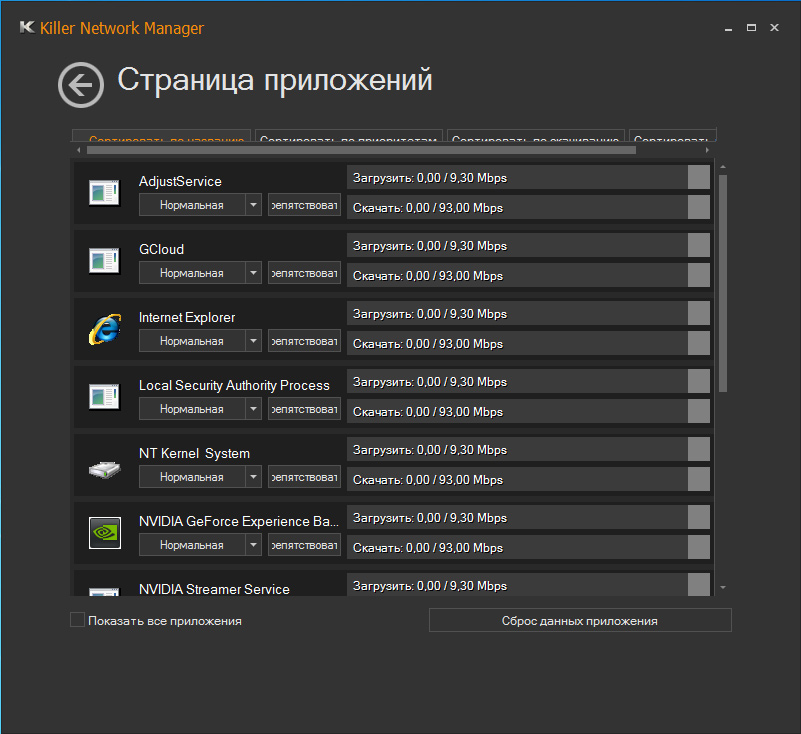Click the NT Kernel System Загрузить slider
Image resolution: width=801 pixels, height=734 pixels.
point(528,449)
